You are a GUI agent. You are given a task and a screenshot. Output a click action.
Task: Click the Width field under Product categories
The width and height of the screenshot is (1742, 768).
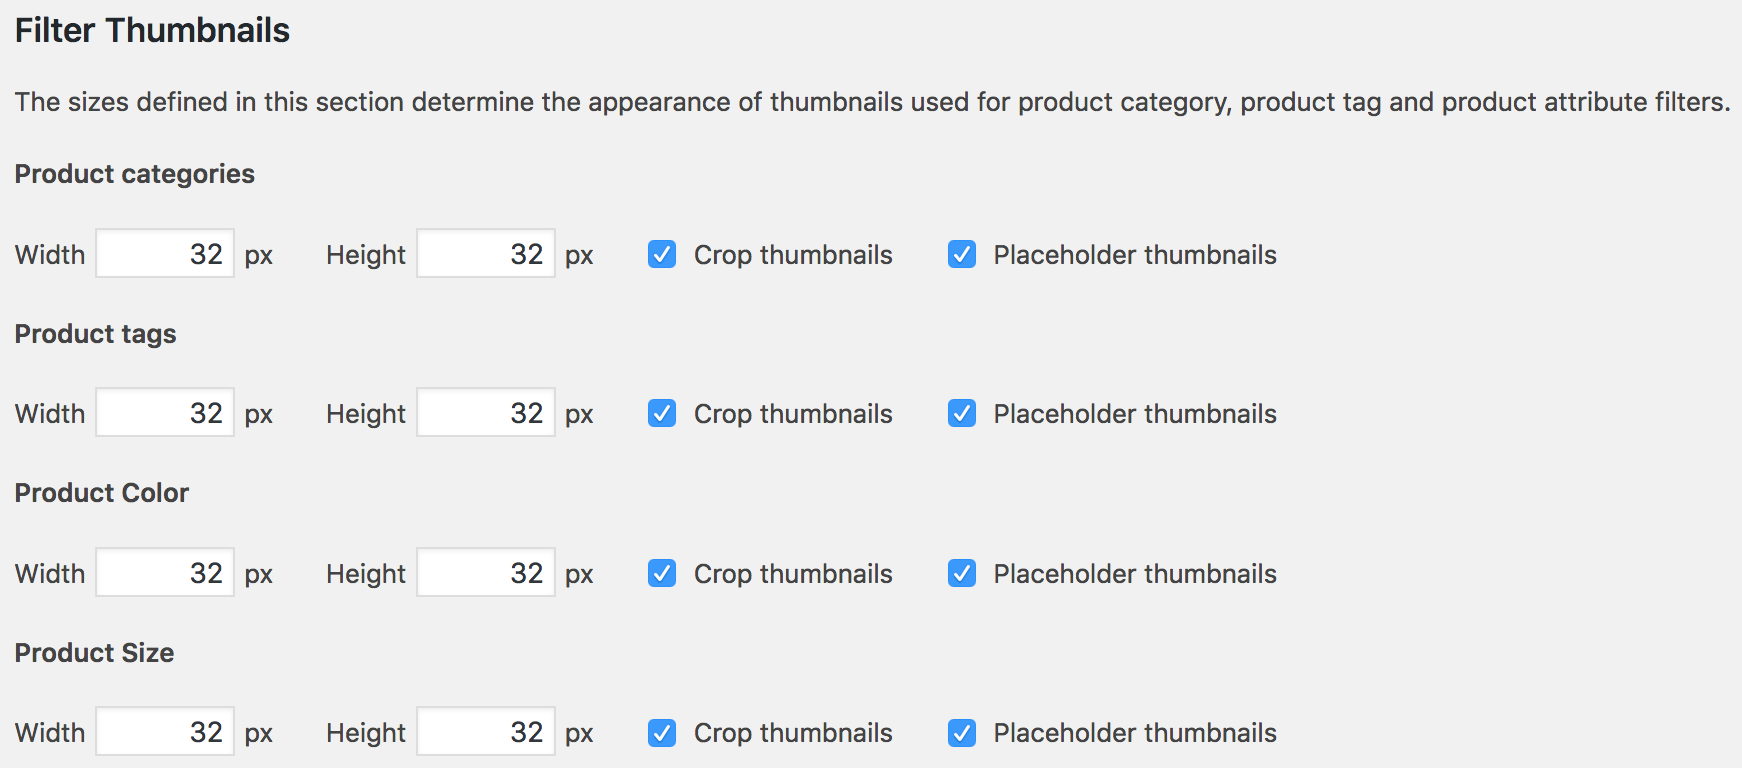pos(164,253)
